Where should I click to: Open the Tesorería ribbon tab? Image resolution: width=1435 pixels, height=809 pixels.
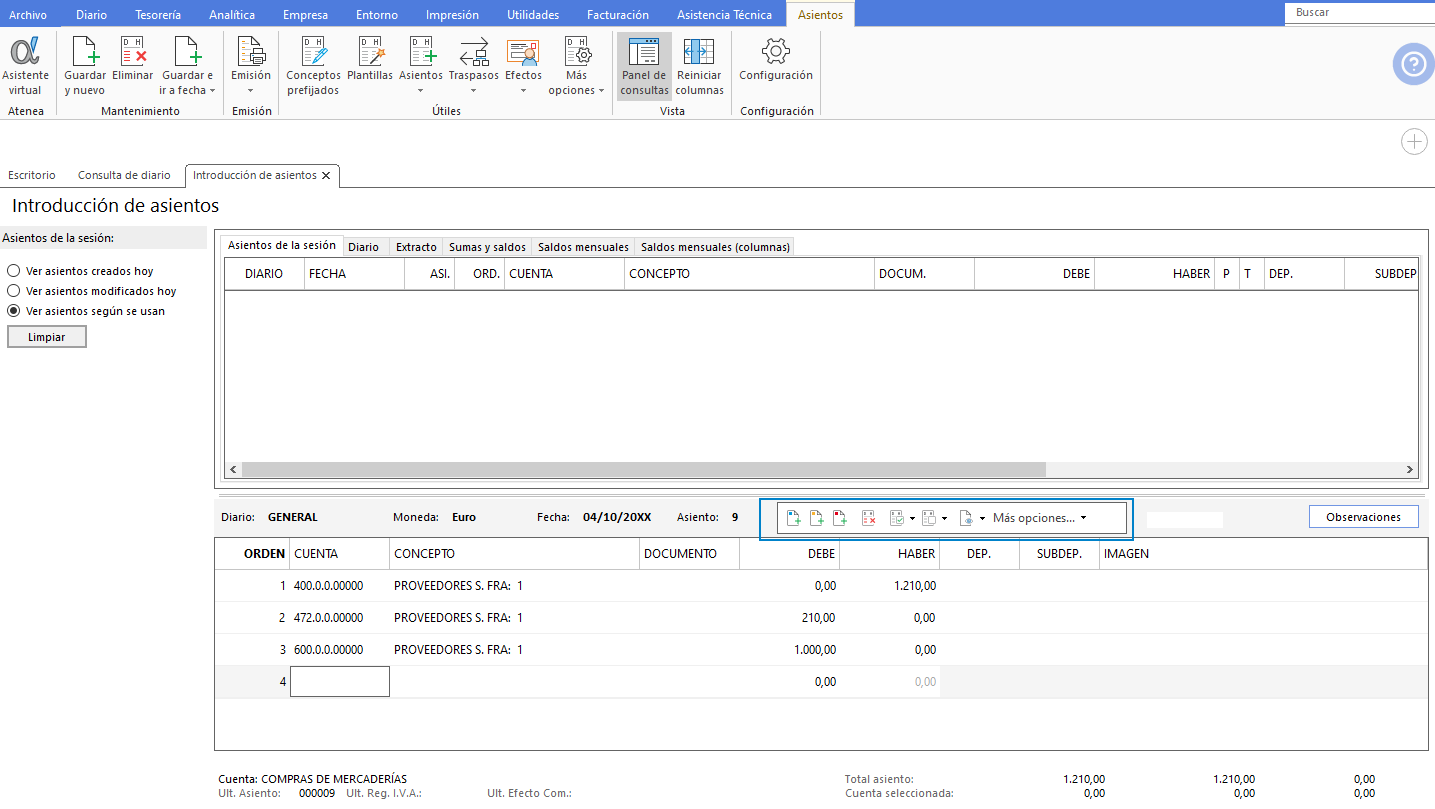[x=158, y=15]
